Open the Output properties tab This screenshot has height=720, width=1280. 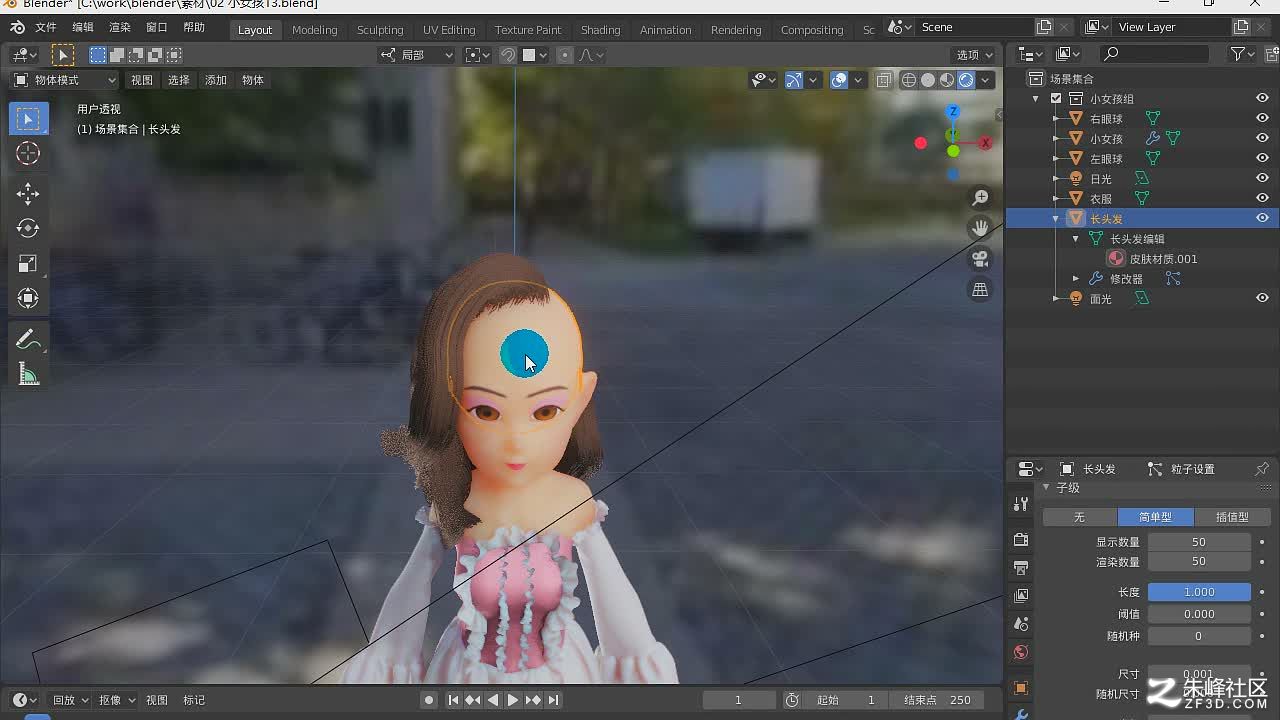(1021, 568)
